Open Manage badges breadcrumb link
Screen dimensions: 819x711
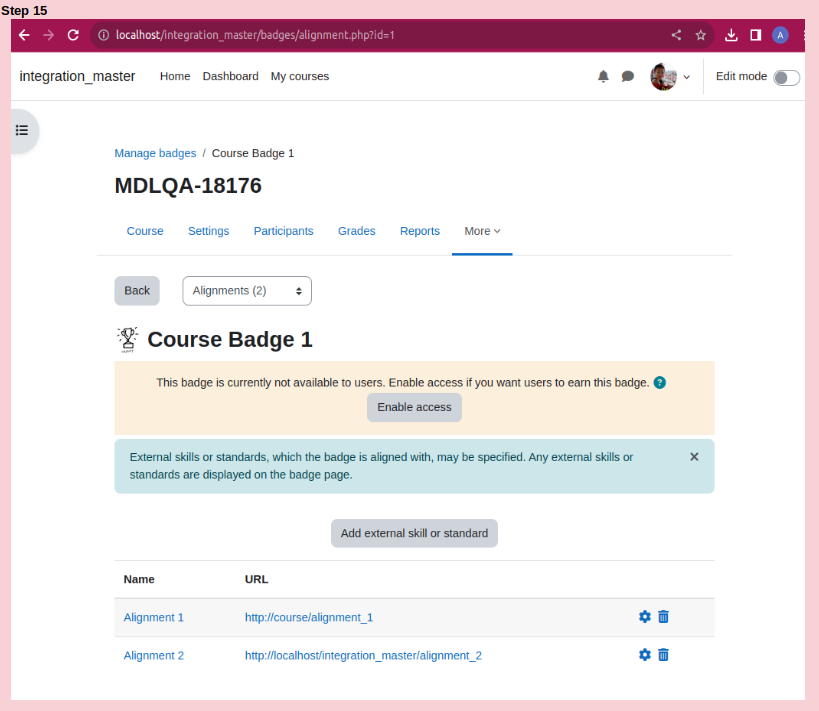(155, 153)
